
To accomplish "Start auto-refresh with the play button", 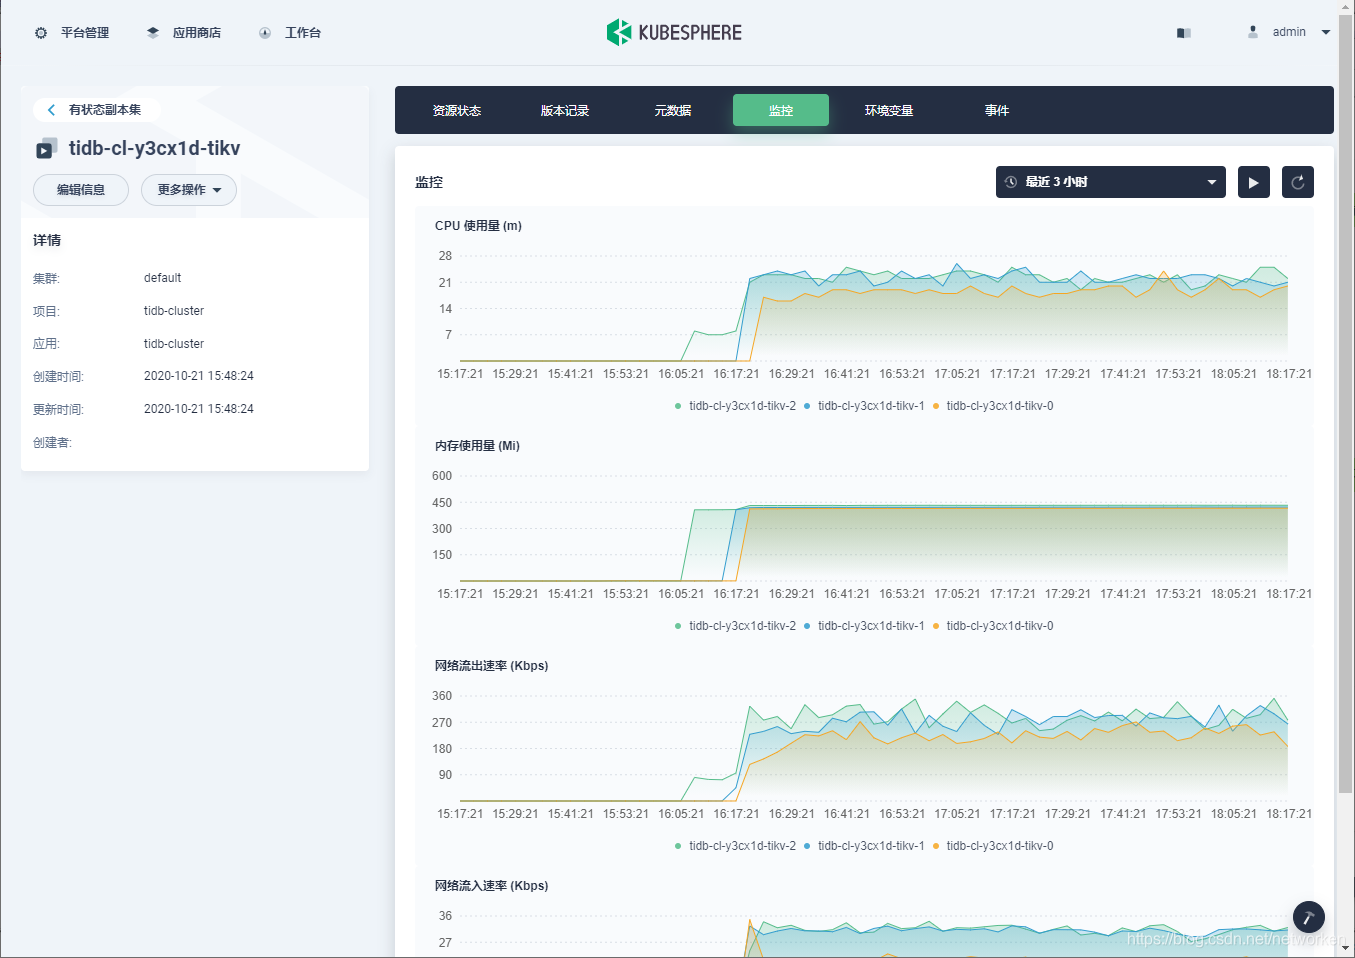I will pos(1254,182).
